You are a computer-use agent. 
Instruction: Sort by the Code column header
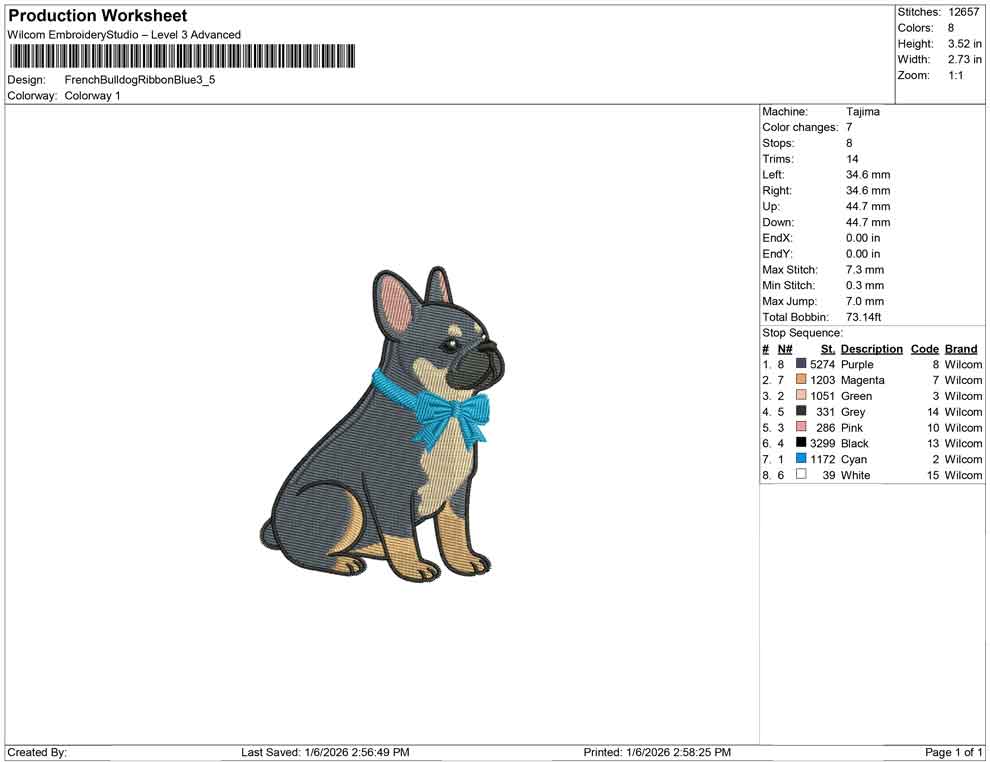[x=924, y=348]
